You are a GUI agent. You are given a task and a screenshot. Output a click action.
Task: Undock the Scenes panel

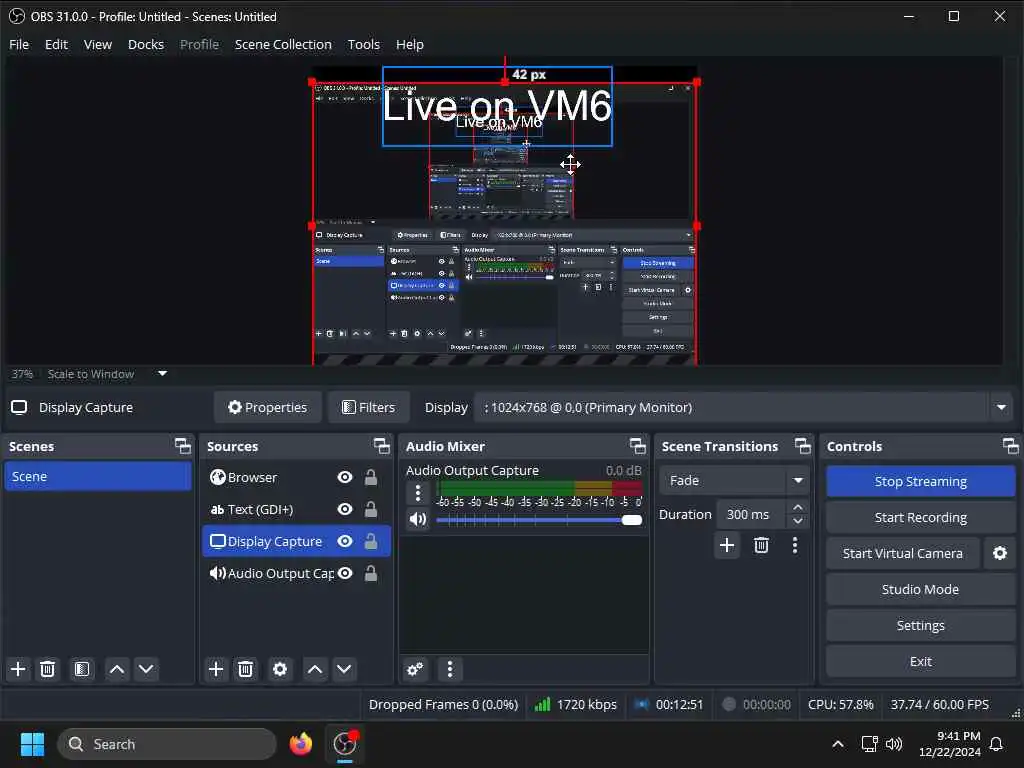pyautogui.click(x=183, y=446)
